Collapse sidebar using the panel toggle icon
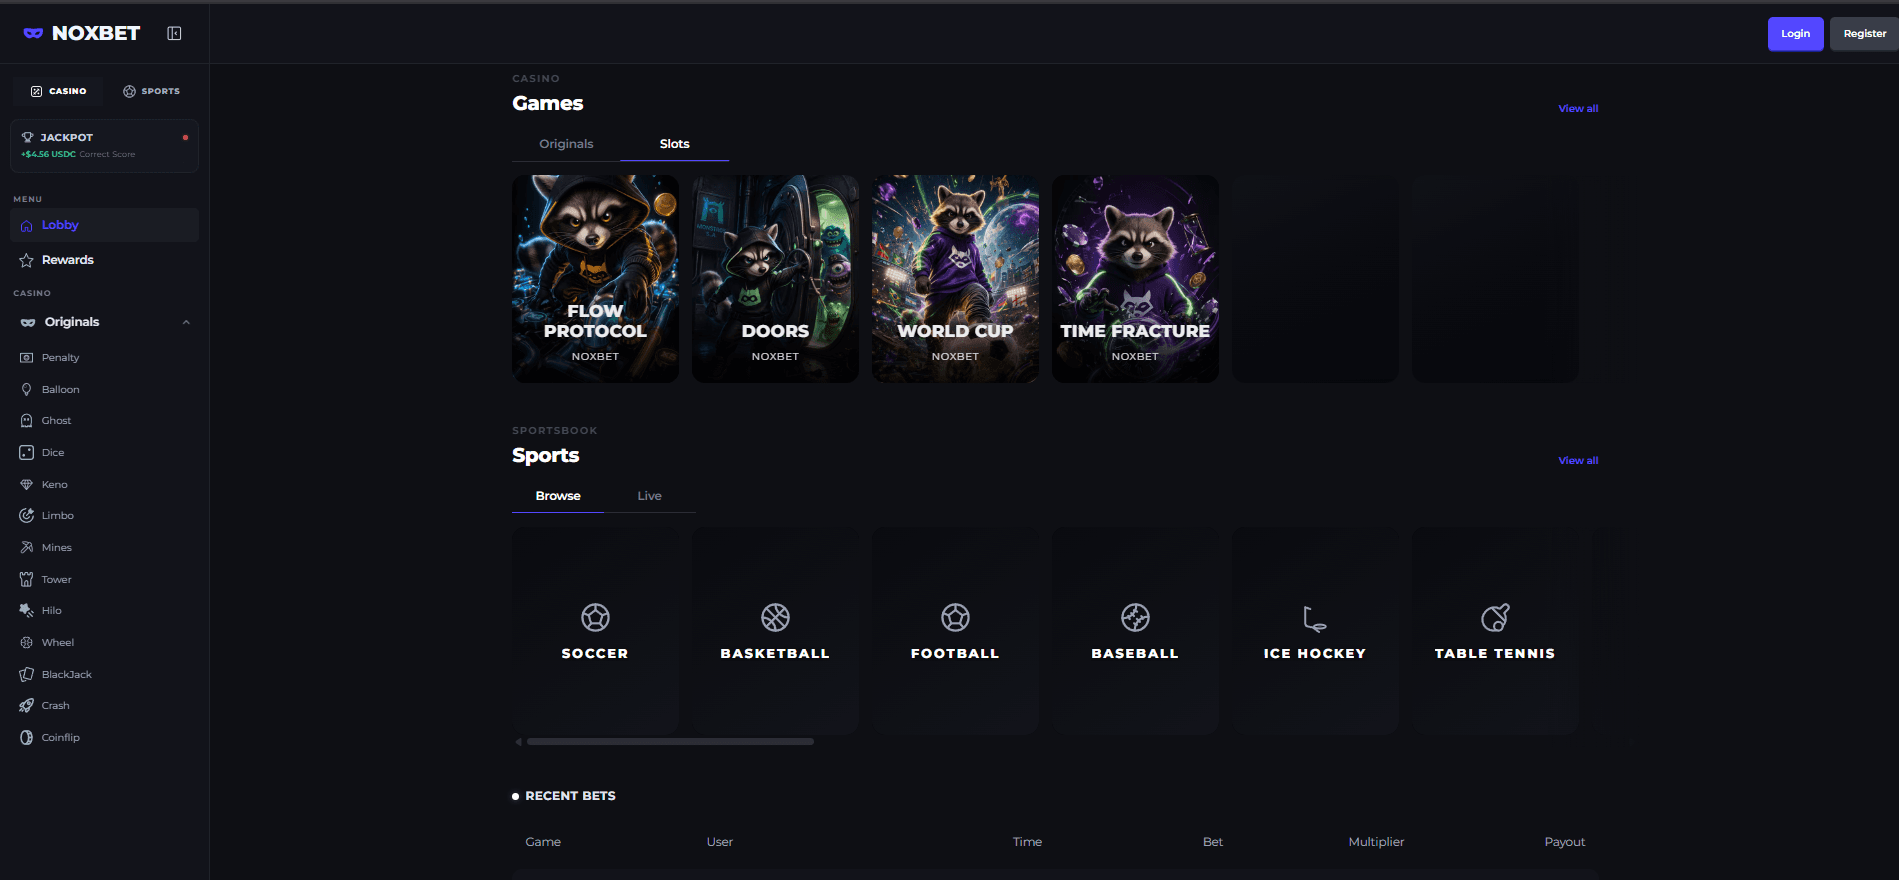The image size is (1899, 880). pos(174,33)
